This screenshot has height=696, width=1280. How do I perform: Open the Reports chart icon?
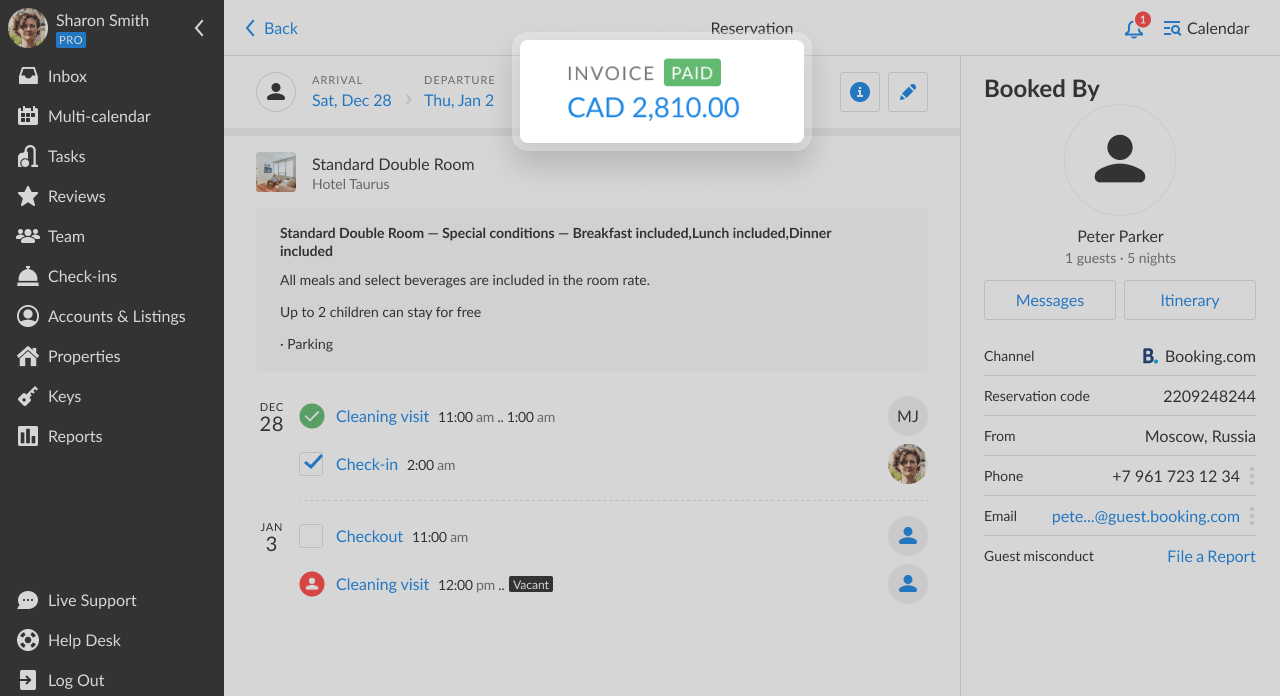coord(28,436)
